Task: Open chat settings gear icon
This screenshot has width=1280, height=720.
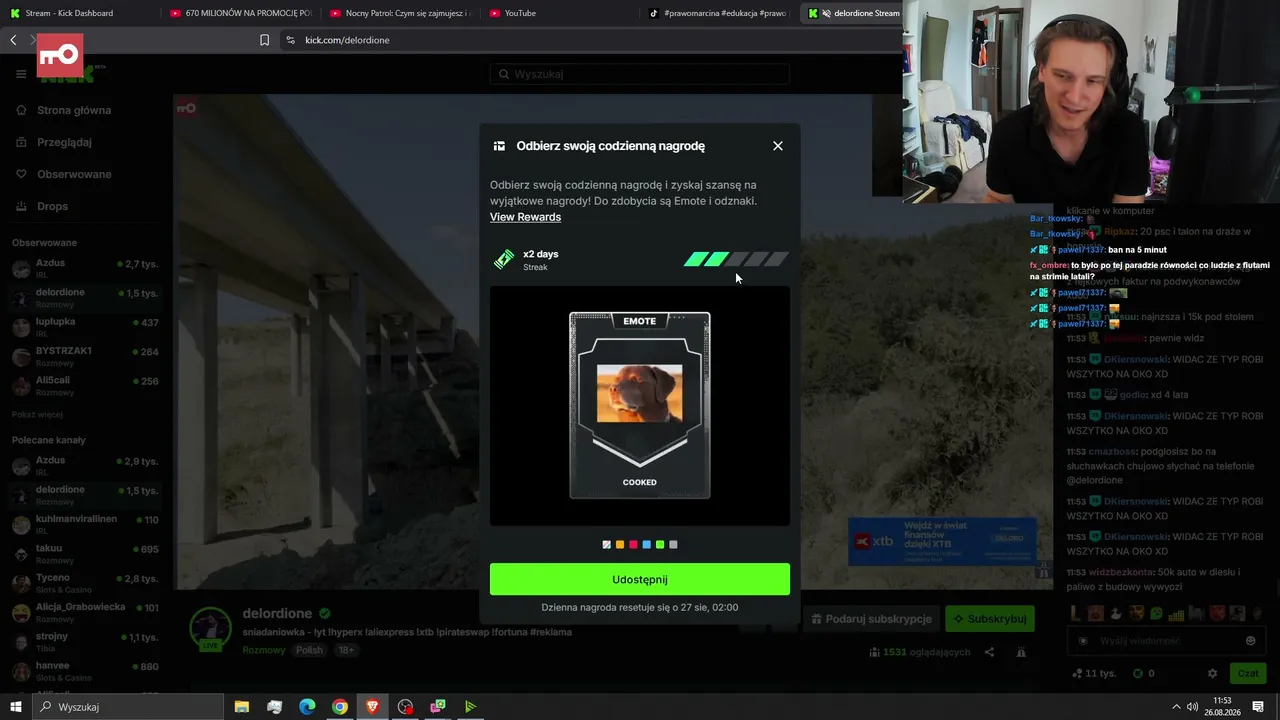Action: coord(1212,674)
